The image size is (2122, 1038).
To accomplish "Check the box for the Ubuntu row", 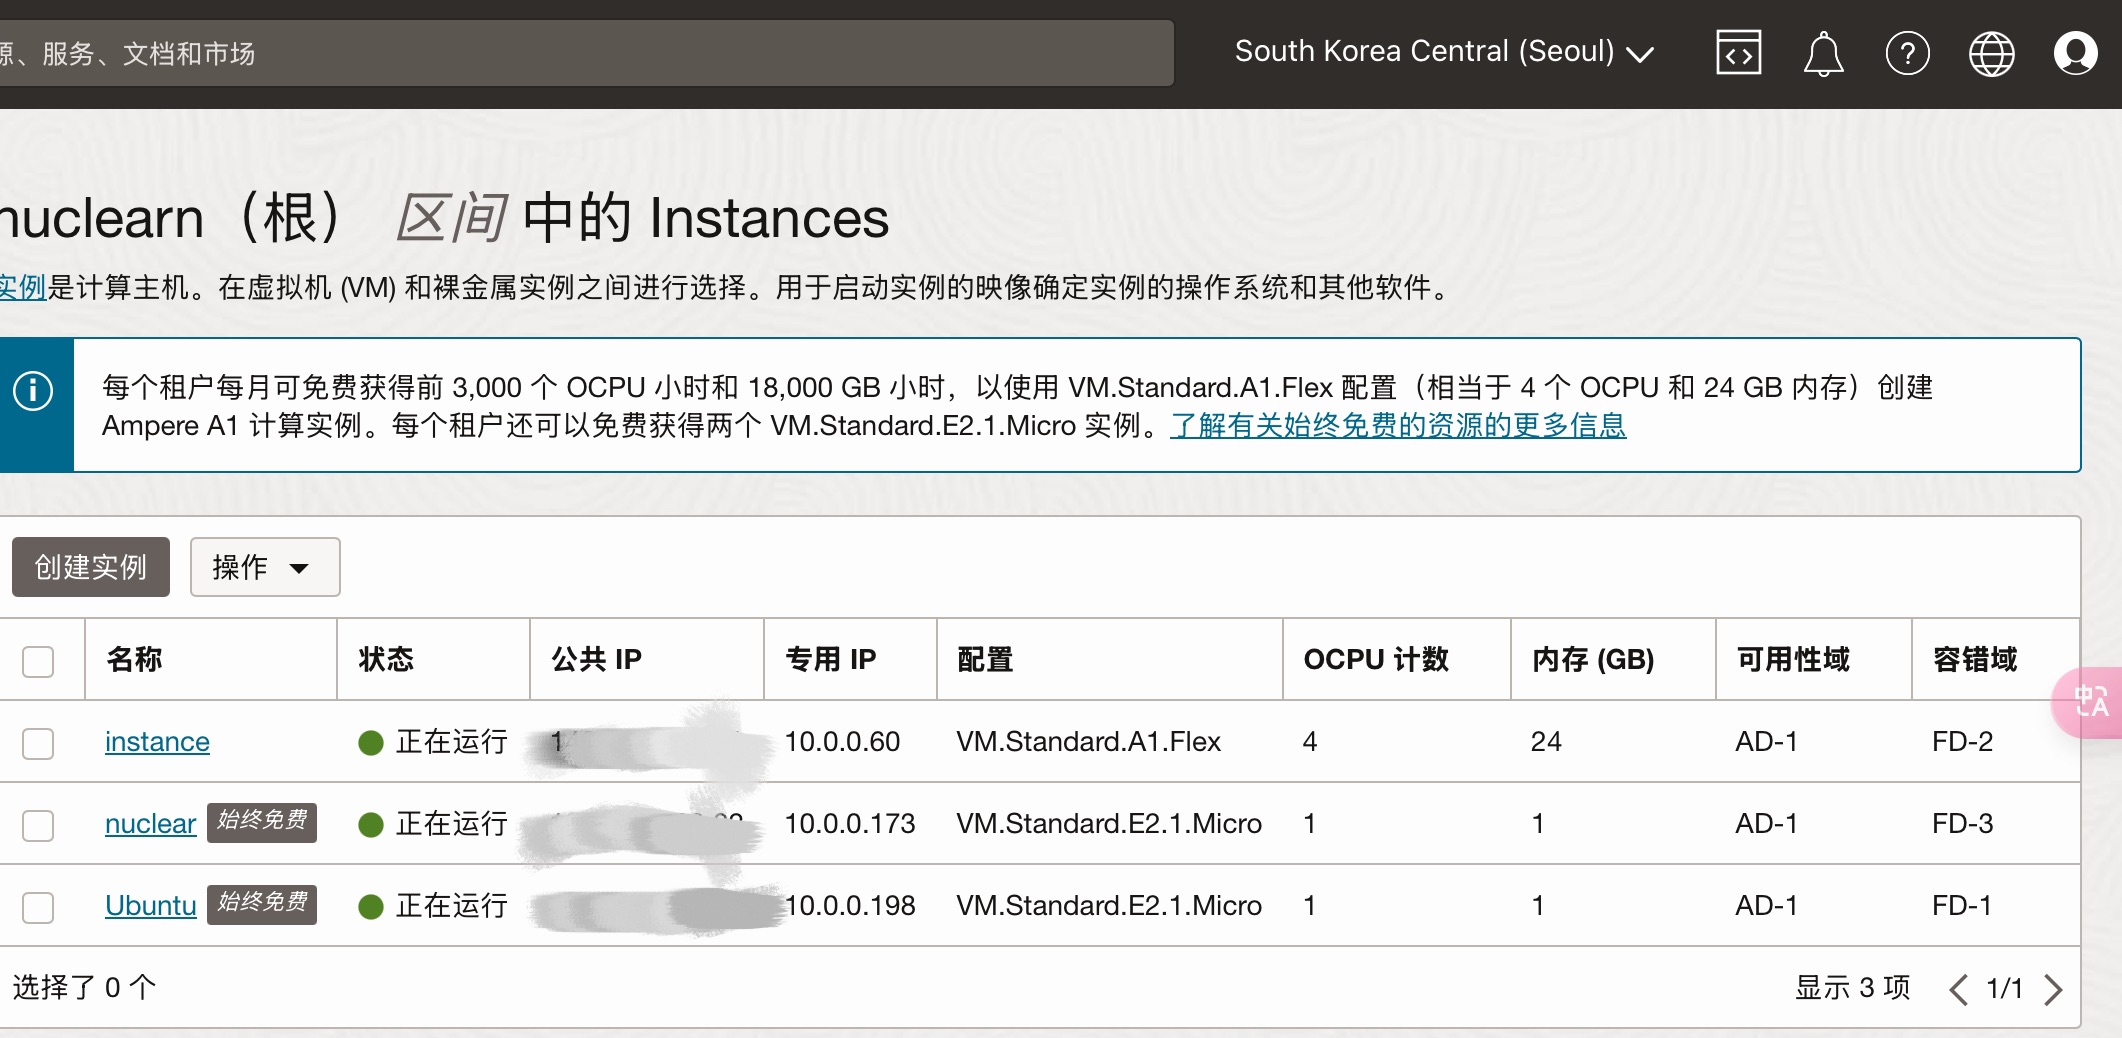I will pyautogui.click(x=38, y=907).
